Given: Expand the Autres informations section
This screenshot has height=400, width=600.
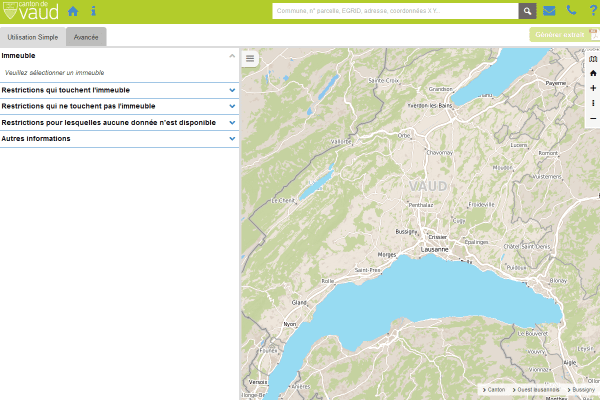Looking at the screenshot, I should pos(119,139).
